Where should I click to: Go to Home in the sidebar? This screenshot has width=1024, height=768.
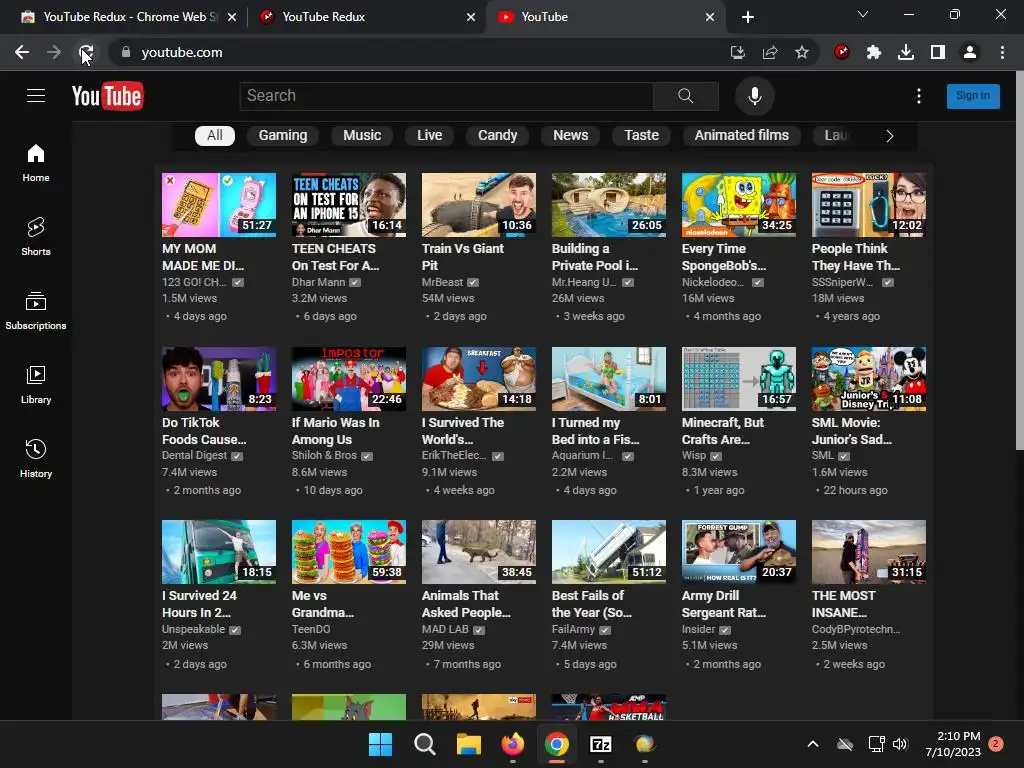point(36,163)
